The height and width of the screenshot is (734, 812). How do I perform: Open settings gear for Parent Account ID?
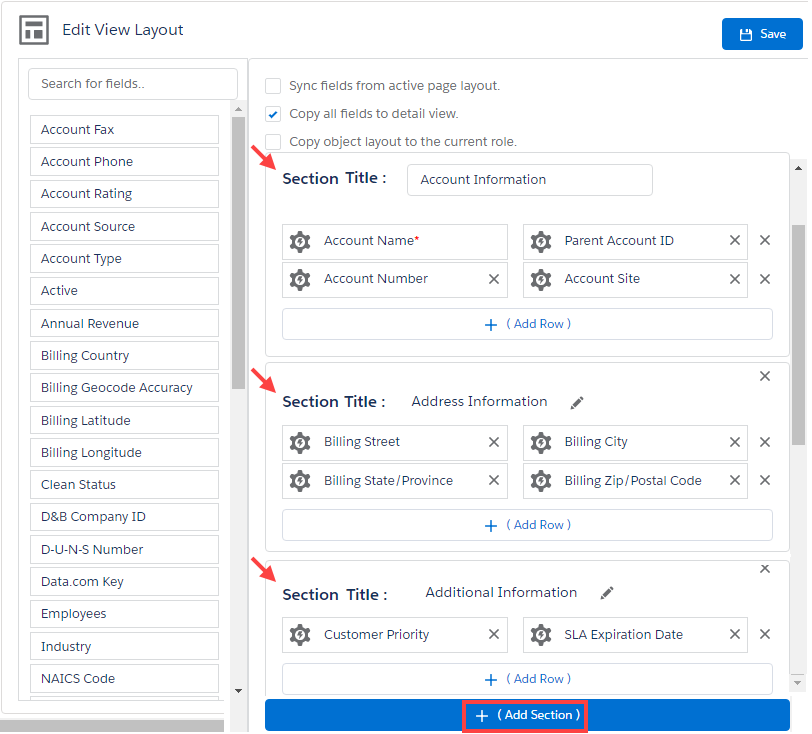pyautogui.click(x=540, y=241)
